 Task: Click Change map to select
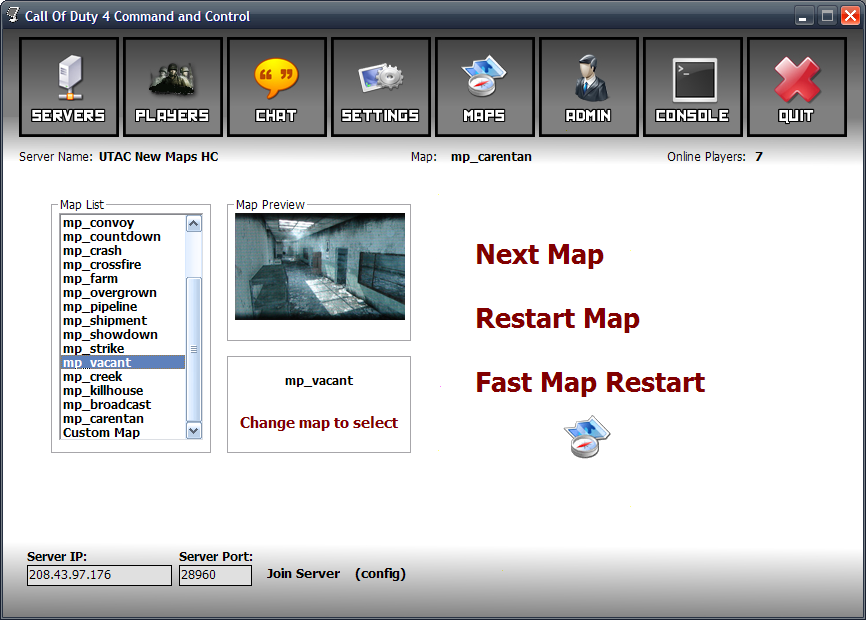point(319,423)
